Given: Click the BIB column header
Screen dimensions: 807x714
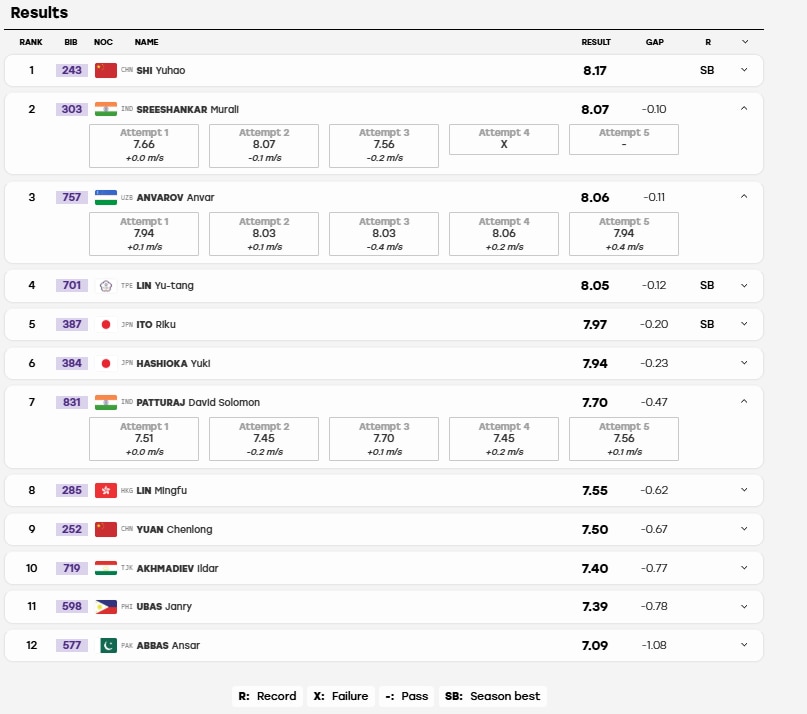Looking at the screenshot, I should (x=71, y=42).
